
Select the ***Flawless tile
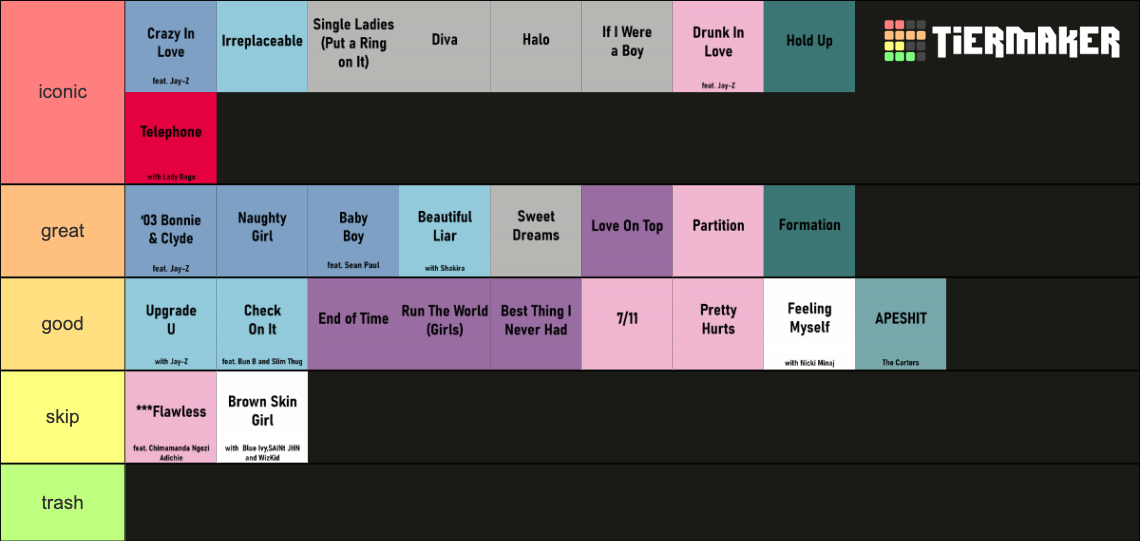point(171,417)
